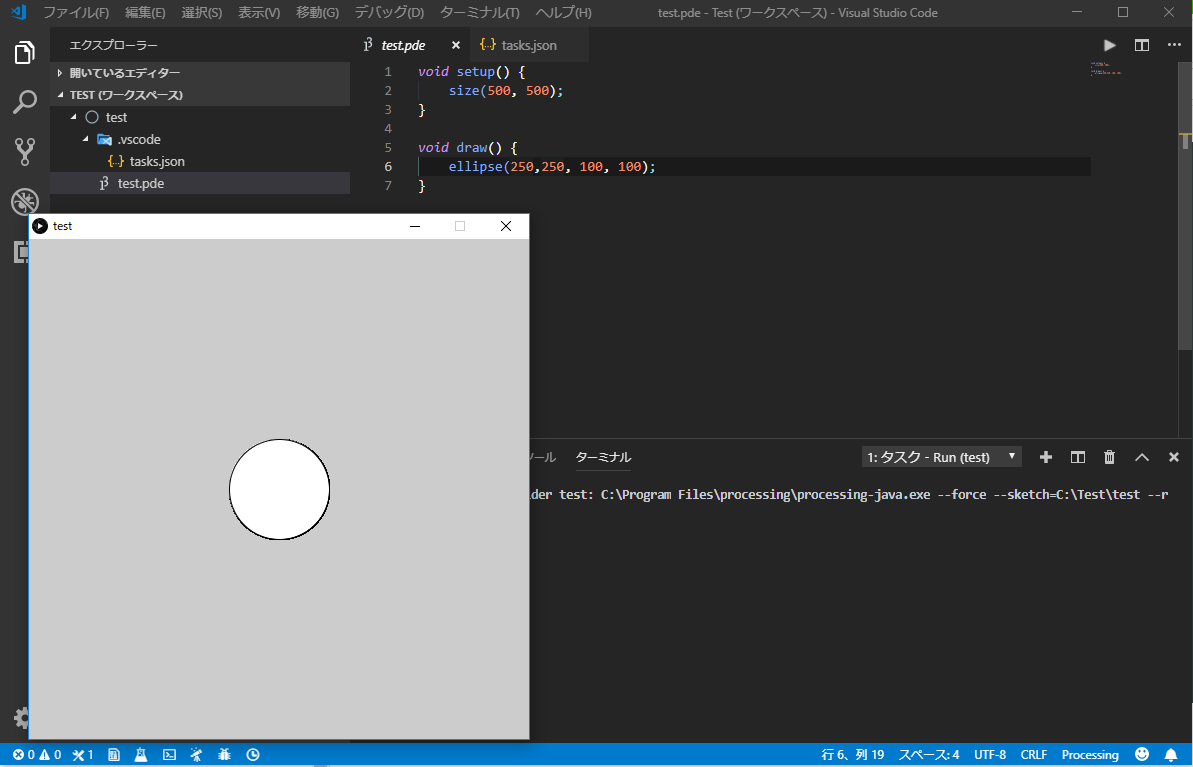
Task: Click the errors and warnings status bar icon
Action: (37, 754)
